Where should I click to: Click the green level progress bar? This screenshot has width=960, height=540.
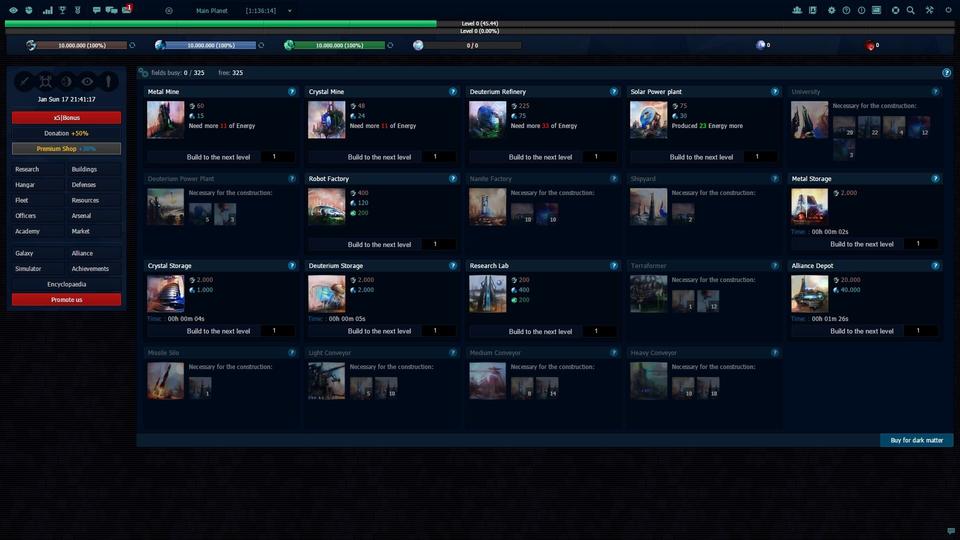pyautogui.click(x=220, y=23)
